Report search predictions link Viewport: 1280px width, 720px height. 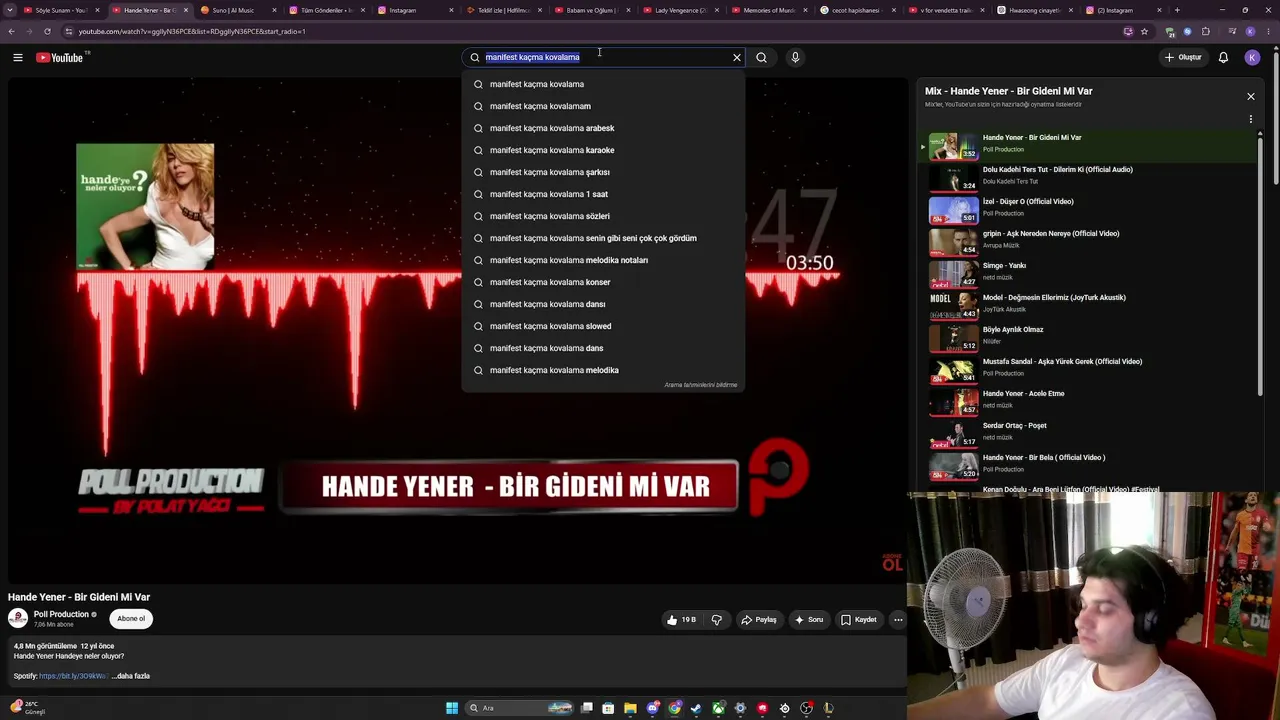point(701,385)
